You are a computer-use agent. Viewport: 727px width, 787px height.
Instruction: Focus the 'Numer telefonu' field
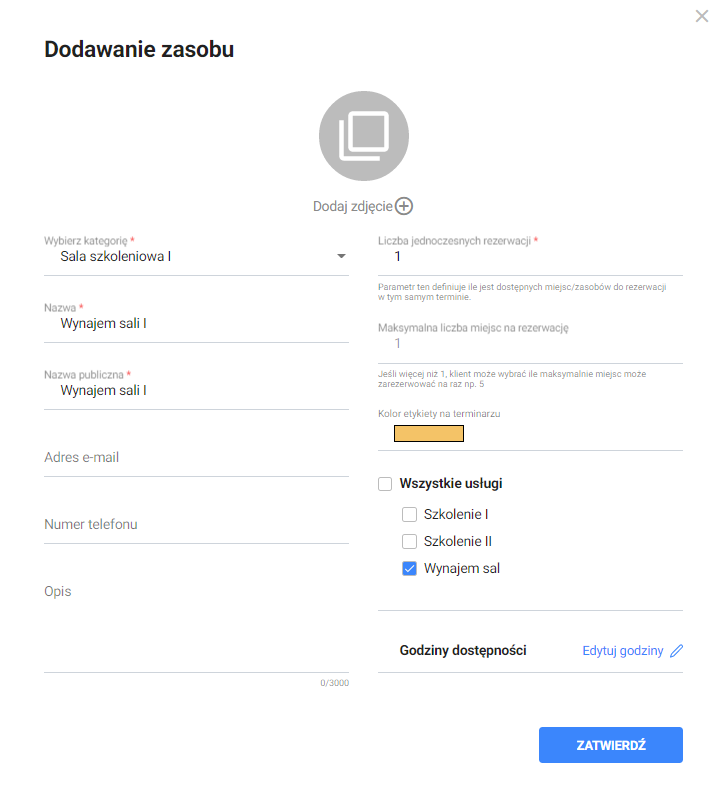pos(196,525)
